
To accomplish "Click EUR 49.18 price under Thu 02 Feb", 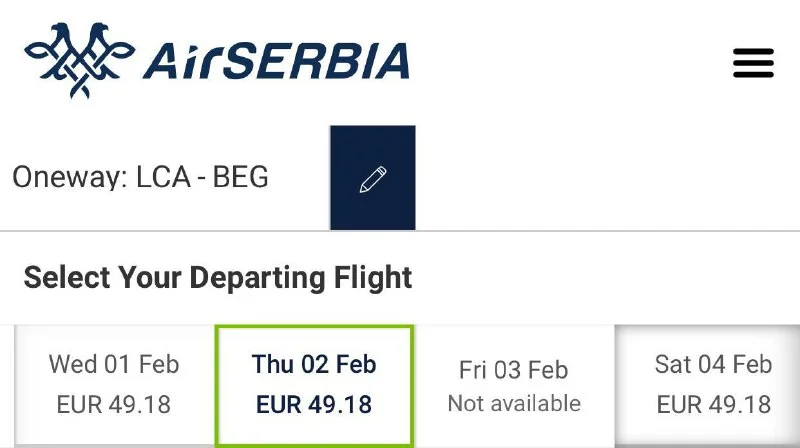I will (314, 405).
